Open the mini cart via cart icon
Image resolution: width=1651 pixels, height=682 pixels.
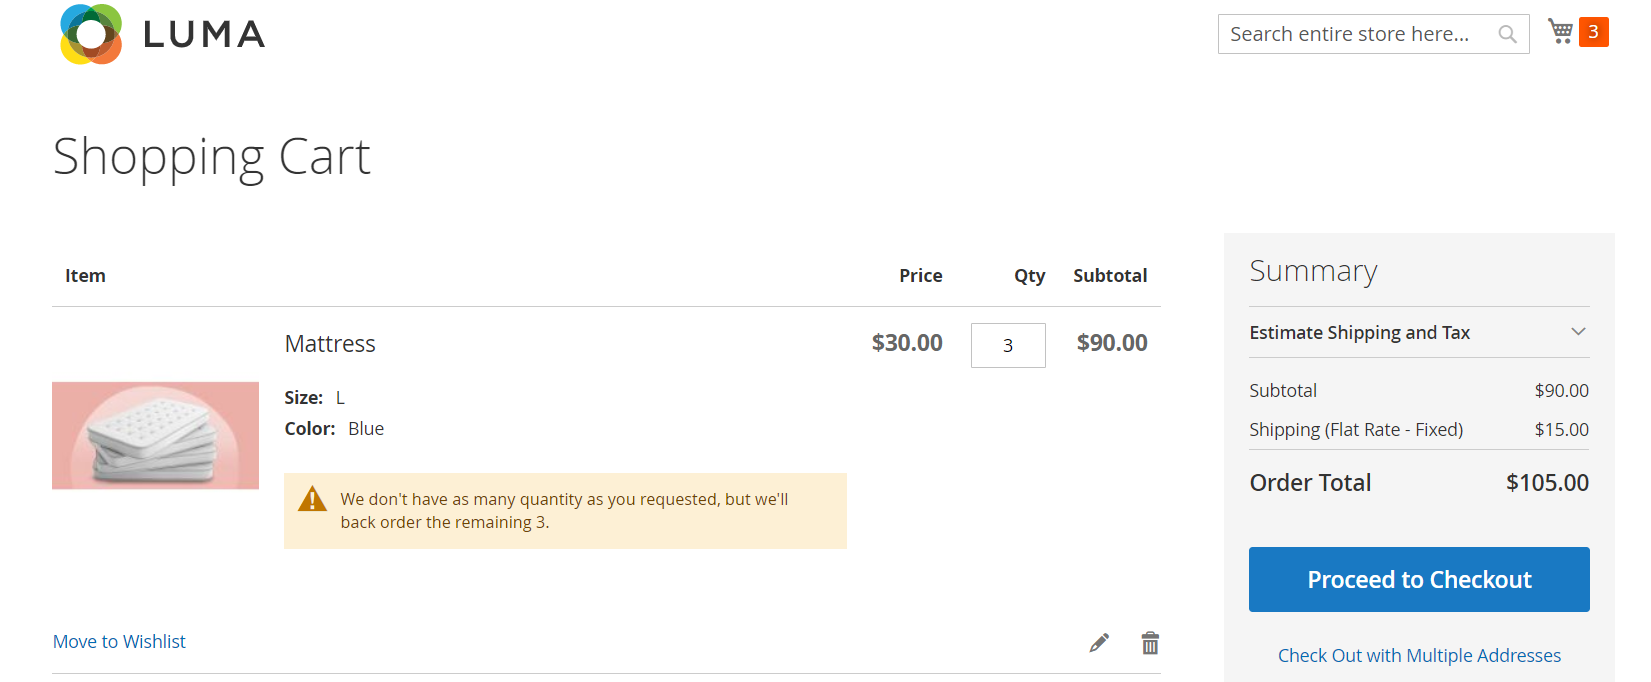pos(1560,32)
